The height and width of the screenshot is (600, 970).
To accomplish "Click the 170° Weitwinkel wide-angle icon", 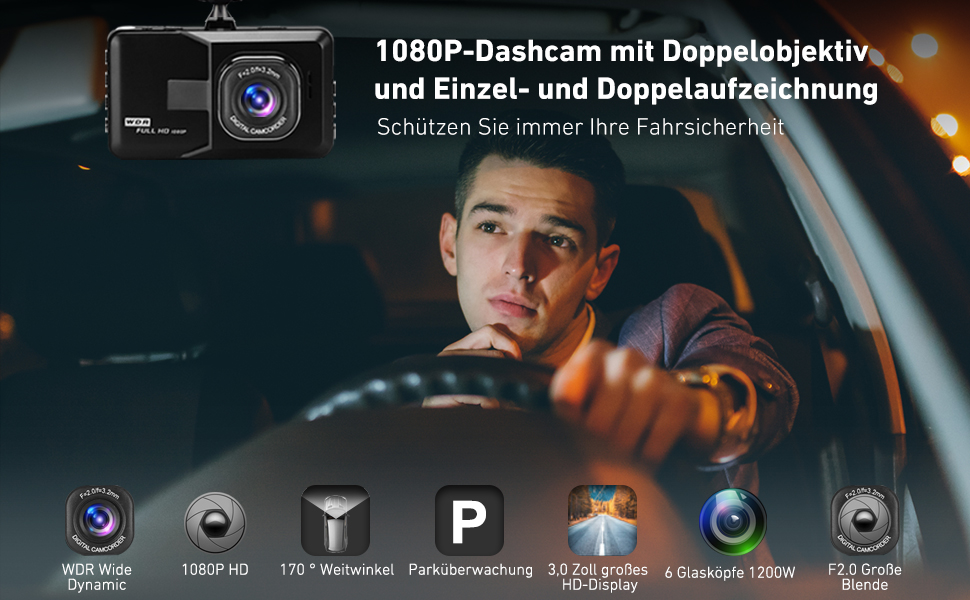I will point(335,521).
